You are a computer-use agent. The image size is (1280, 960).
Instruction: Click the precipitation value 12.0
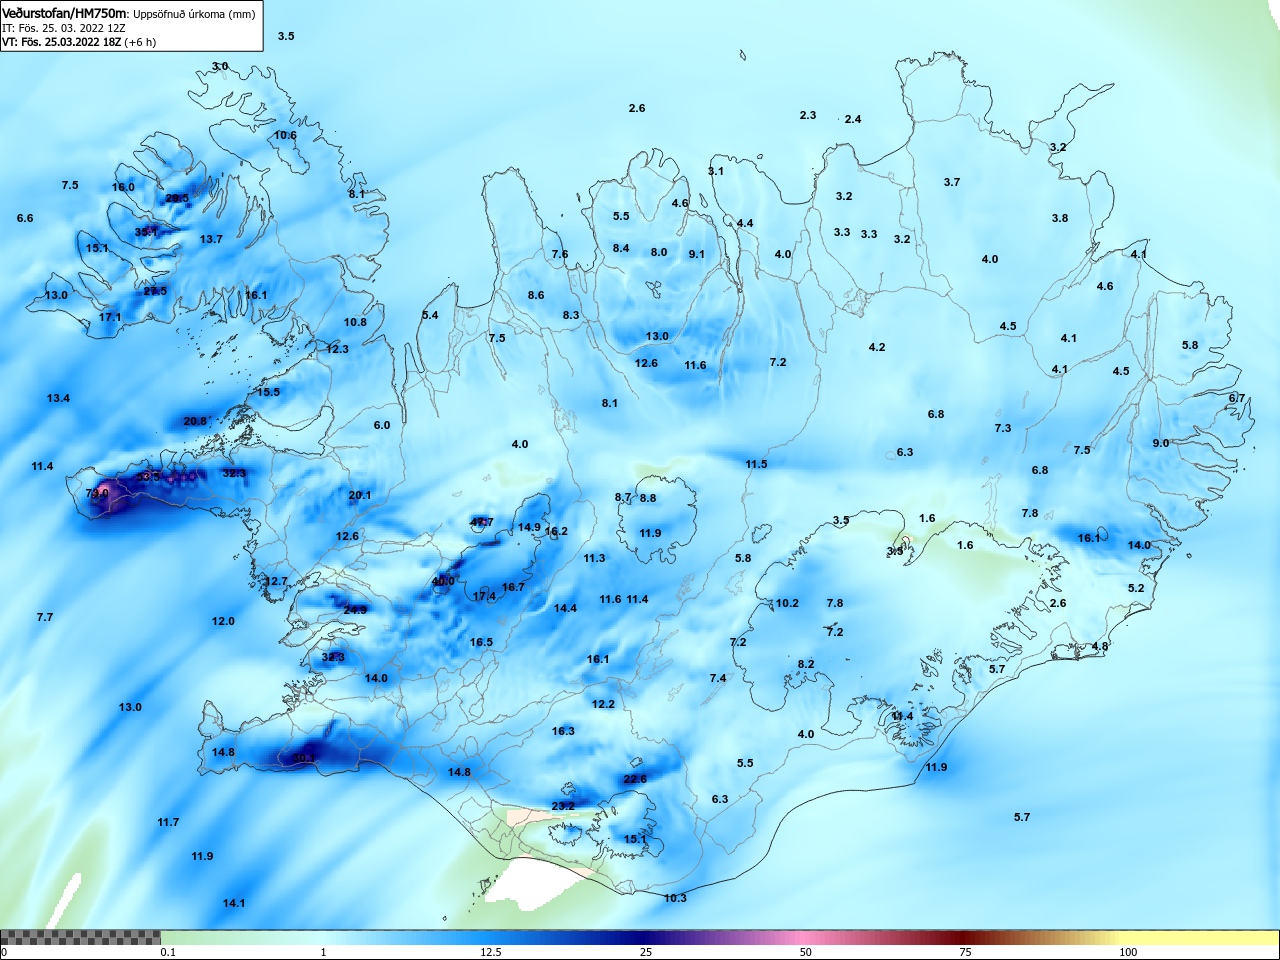(x=223, y=622)
